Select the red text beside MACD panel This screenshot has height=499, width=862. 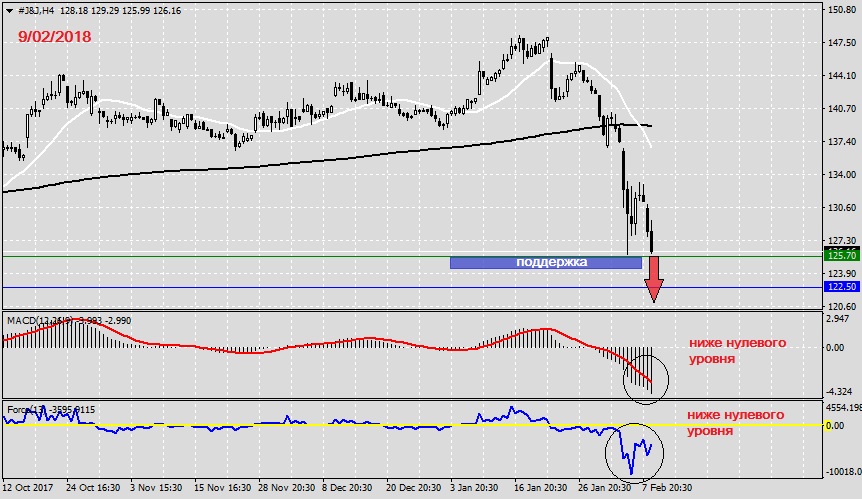737,350
